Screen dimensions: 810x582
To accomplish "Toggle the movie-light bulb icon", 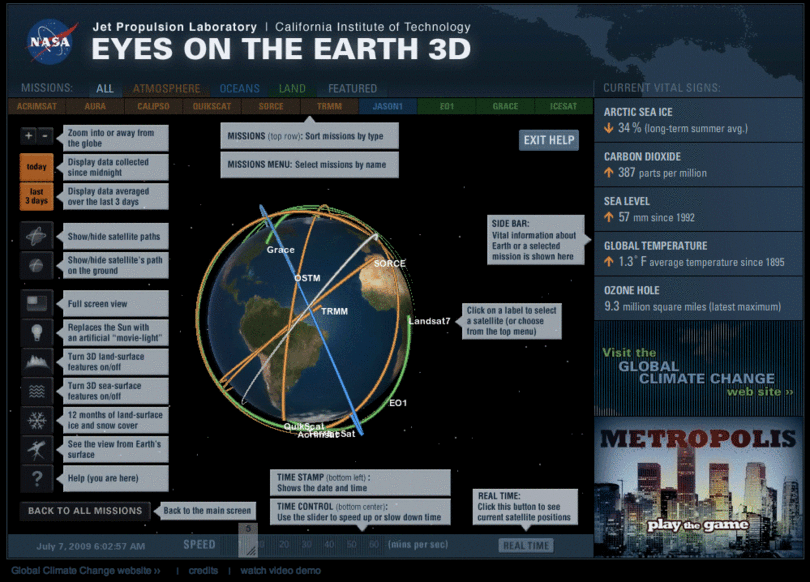I will 36,333.
